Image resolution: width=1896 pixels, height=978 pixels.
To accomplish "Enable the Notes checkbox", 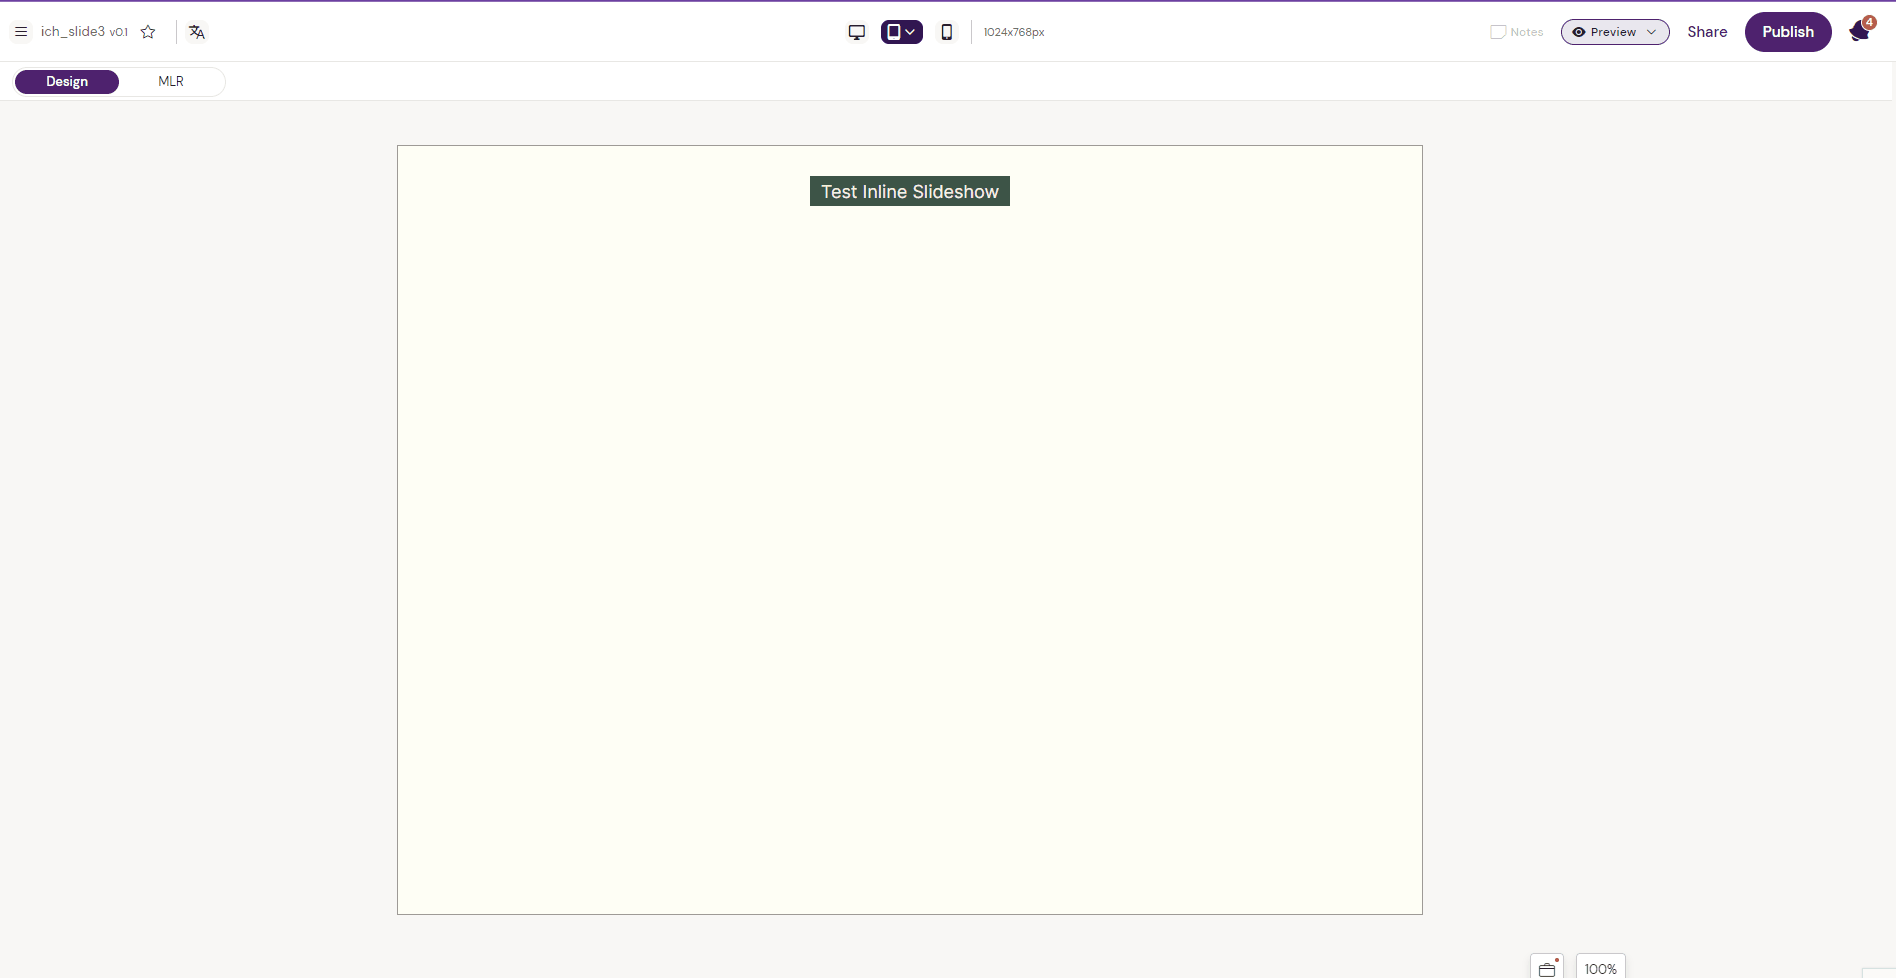I will click(1497, 31).
